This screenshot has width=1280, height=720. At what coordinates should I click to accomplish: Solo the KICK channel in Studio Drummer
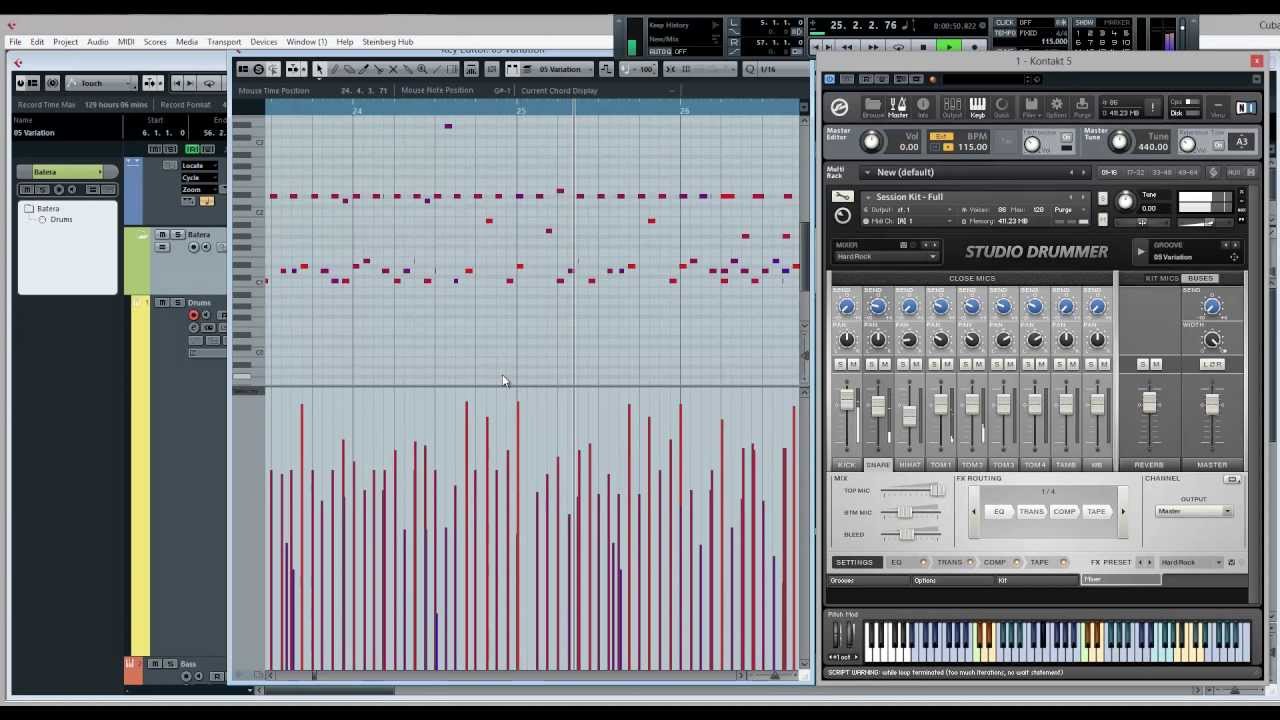pos(840,364)
